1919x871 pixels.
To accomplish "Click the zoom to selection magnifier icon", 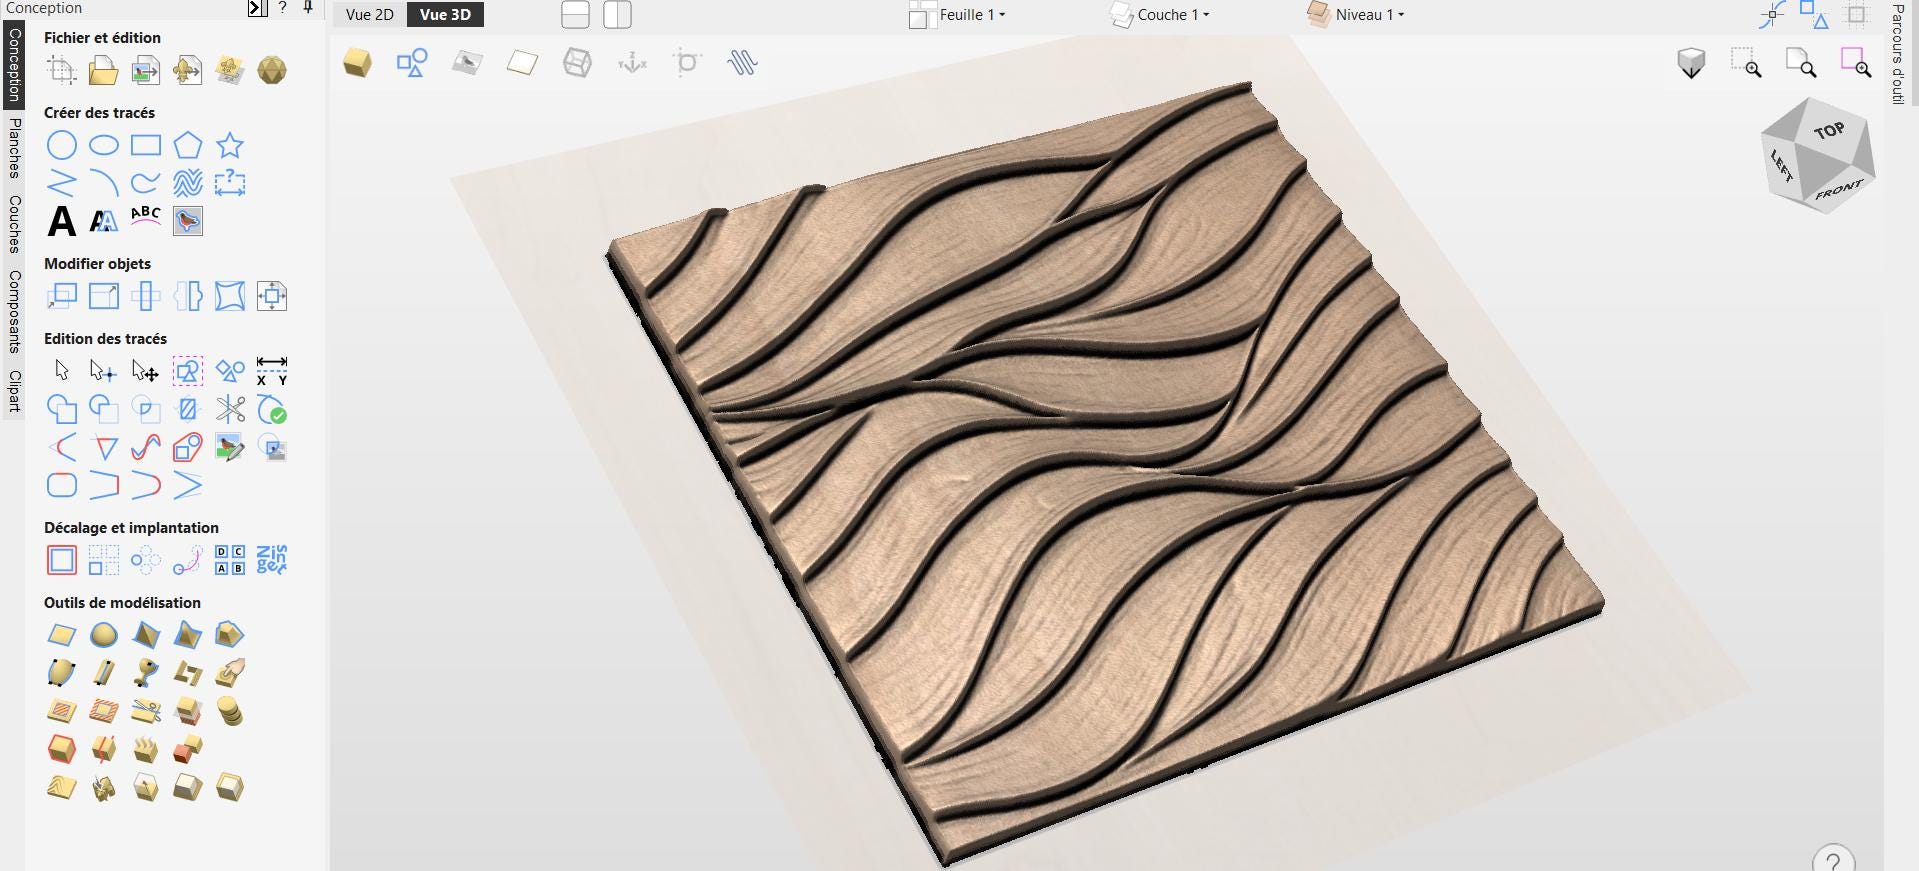I will coord(1856,63).
